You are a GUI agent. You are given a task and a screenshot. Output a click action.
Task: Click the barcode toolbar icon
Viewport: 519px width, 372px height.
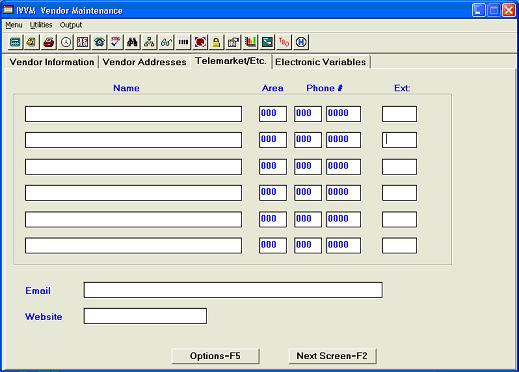tap(183, 42)
